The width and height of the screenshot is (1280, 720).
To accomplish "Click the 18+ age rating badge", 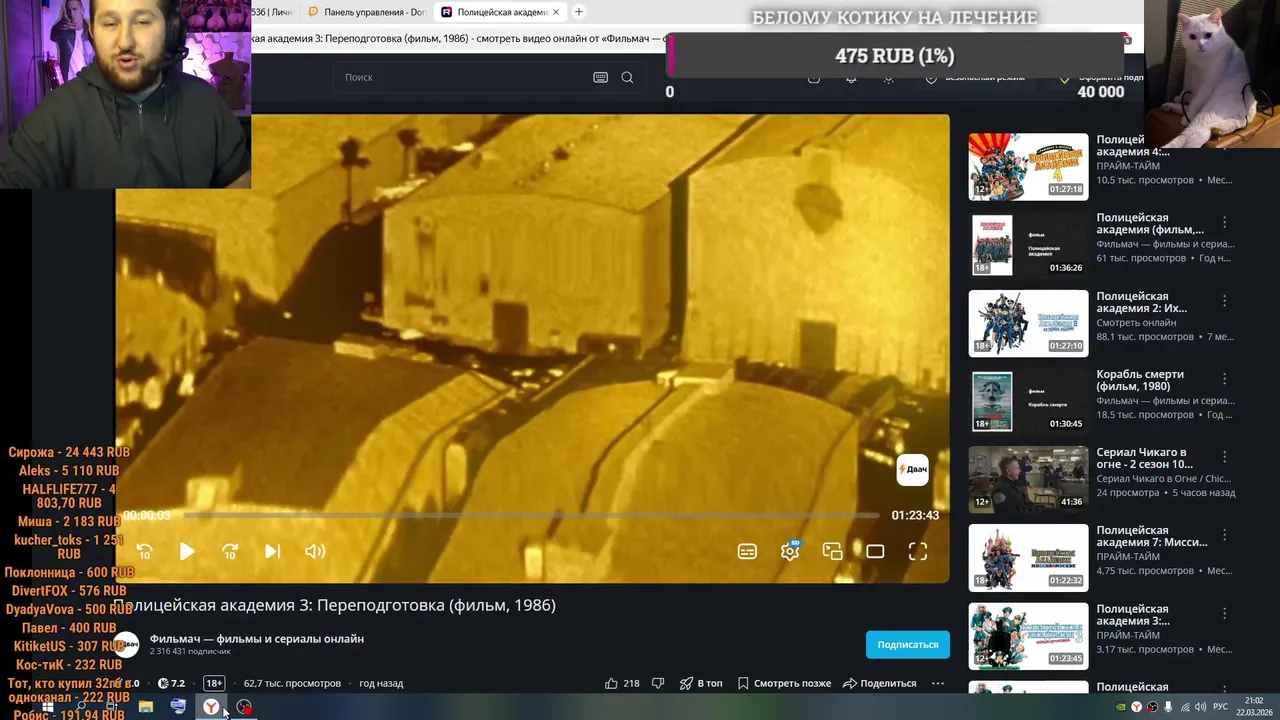I will pyautogui.click(x=214, y=683).
